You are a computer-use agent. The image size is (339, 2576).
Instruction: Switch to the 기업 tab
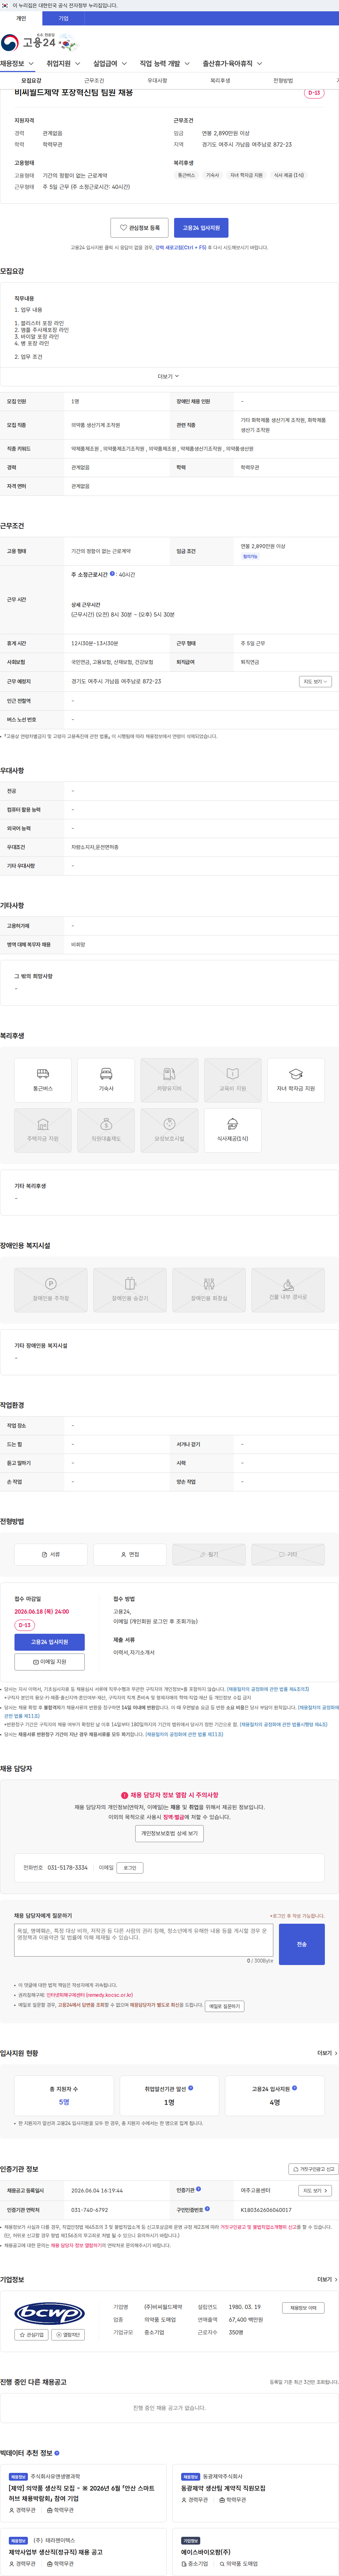pos(63,18)
